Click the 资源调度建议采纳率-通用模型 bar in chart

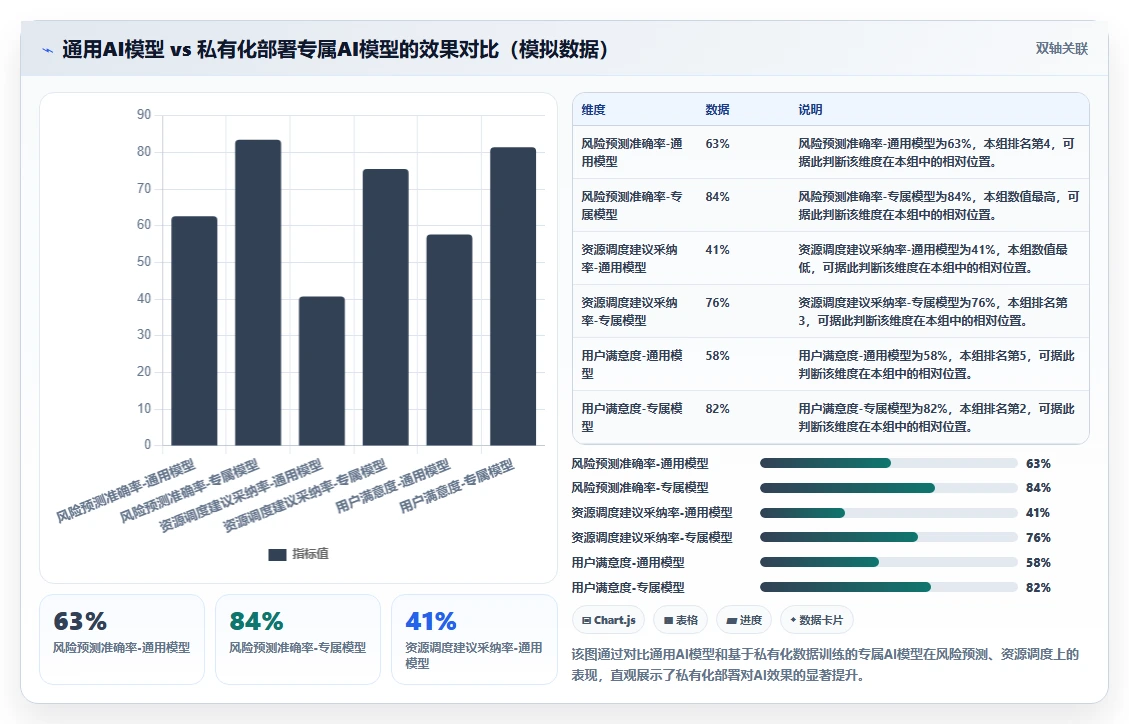[322, 371]
